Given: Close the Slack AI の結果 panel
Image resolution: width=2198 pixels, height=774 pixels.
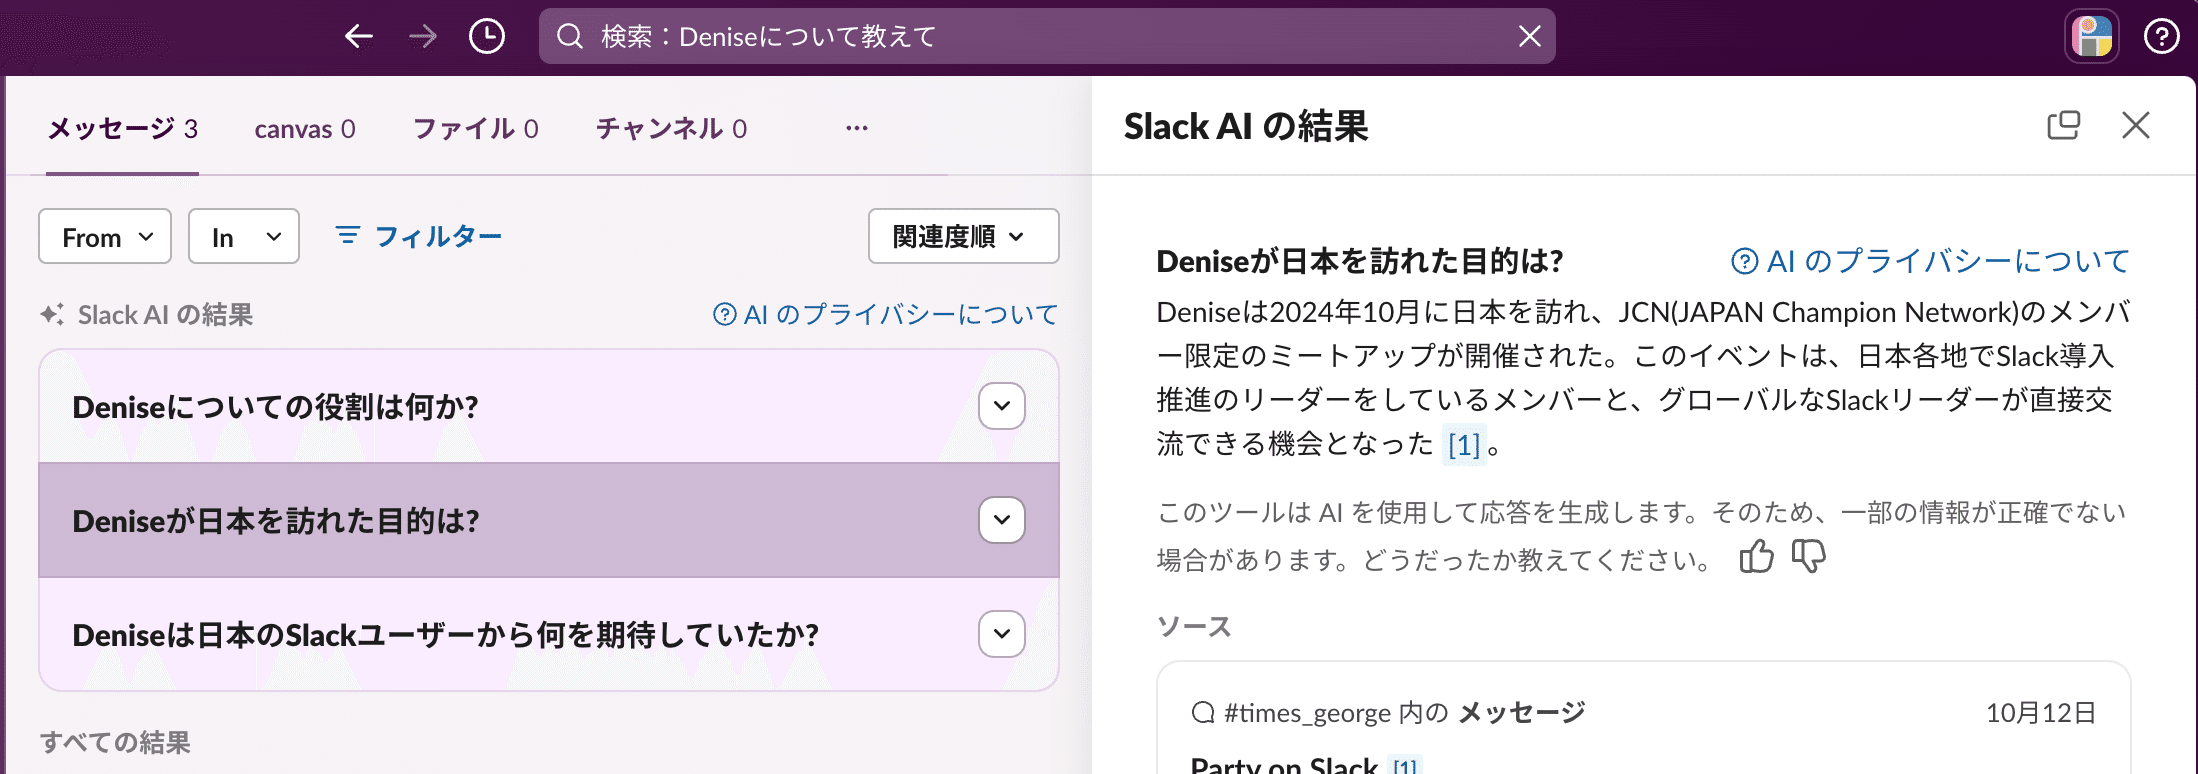Looking at the screenshot, I should pyautogui.click(x=2136, y=126).
